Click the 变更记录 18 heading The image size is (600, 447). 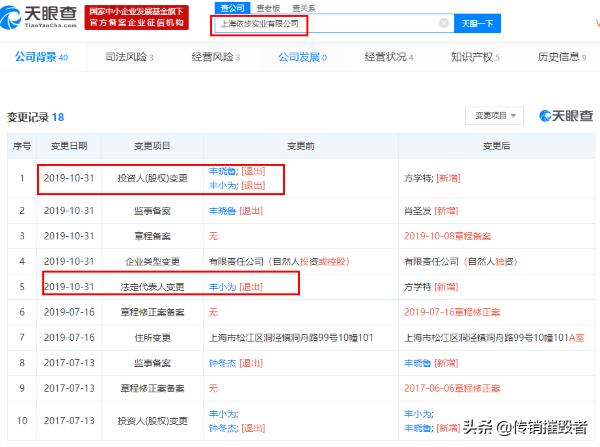tap(36, 117)
